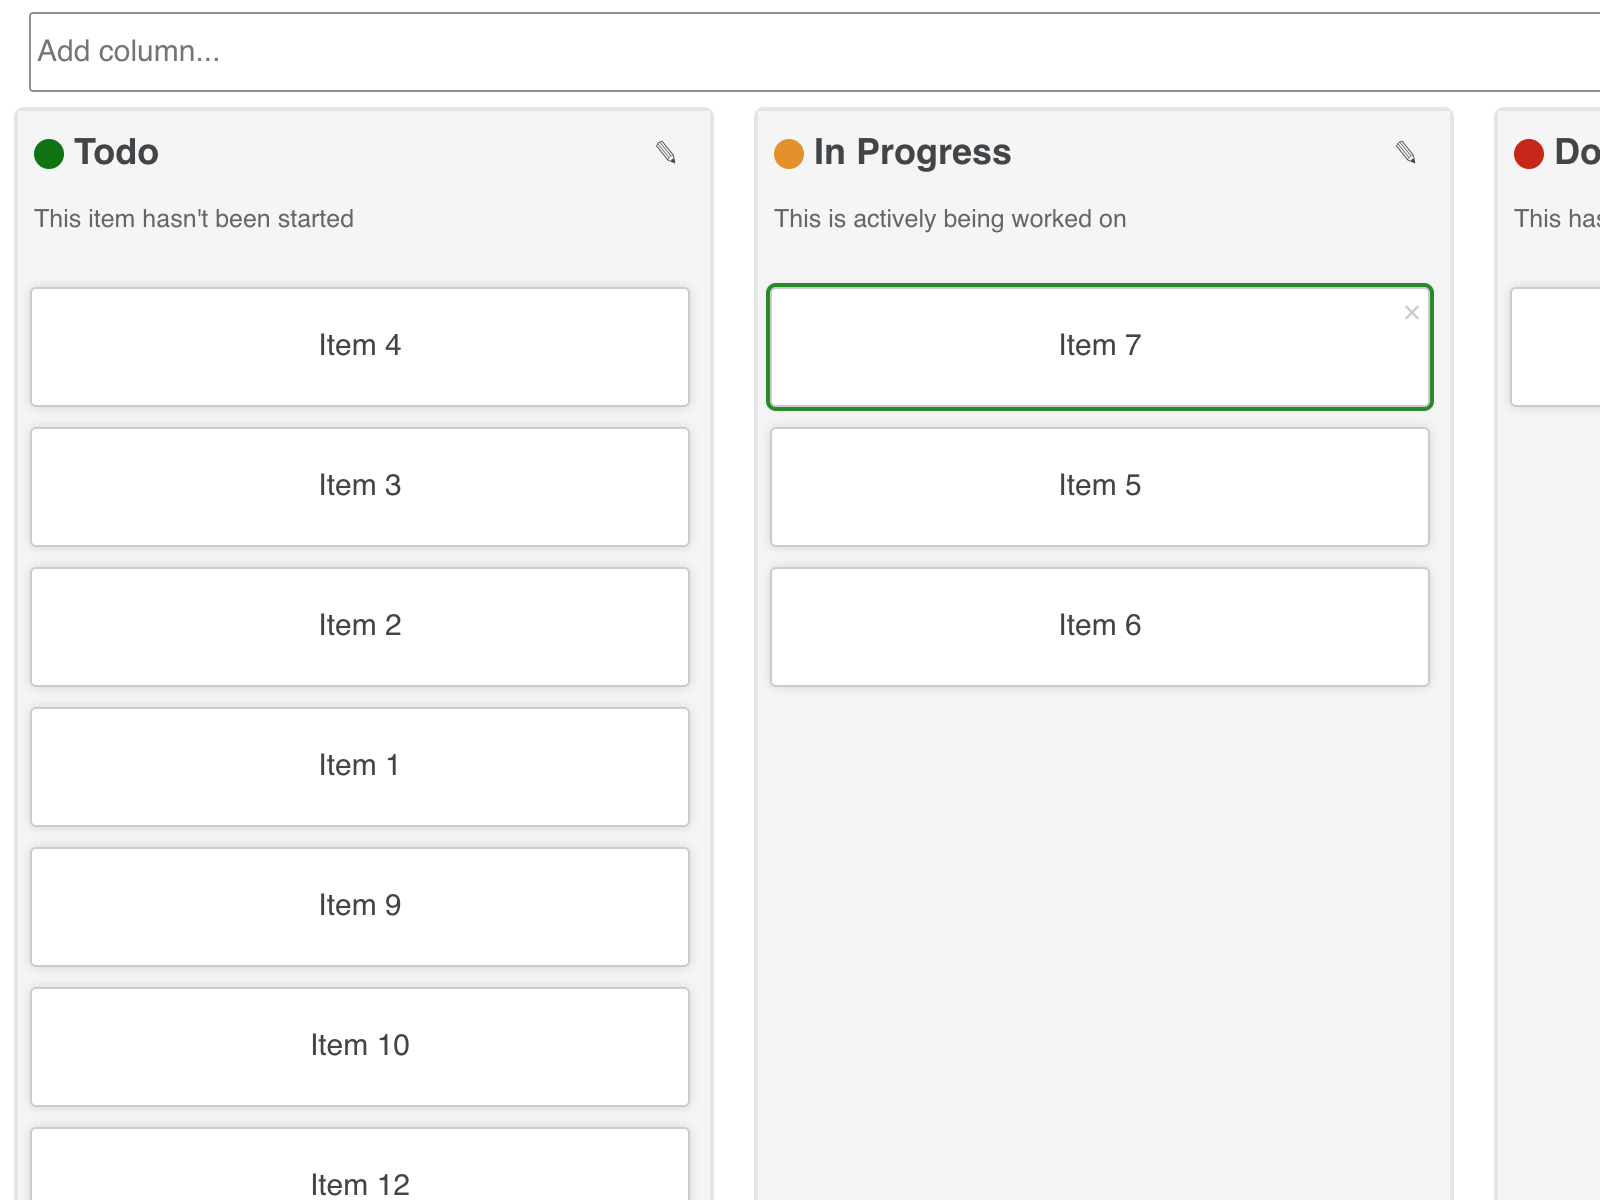Click the In Progress column title
Viewport: 1600px width, 1200px height.
click(x=912, y=153)
